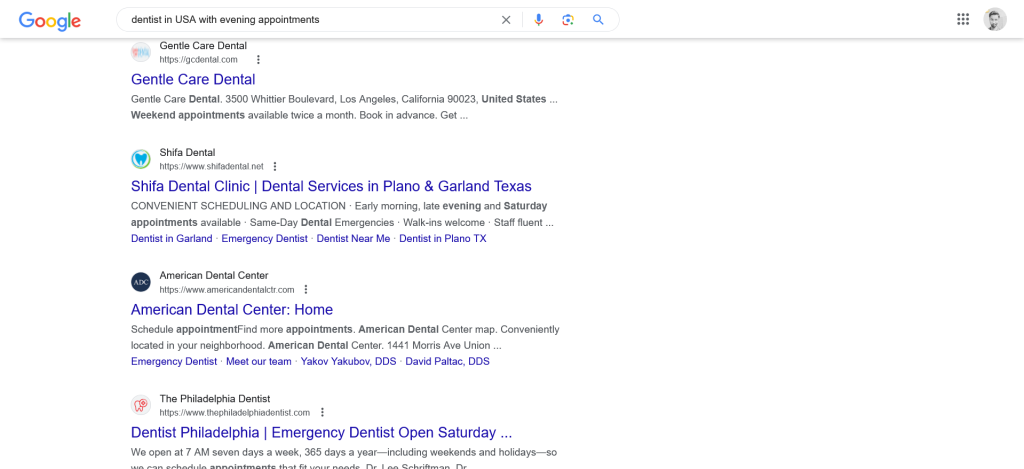The width and height of the screenshot is (1024, 469).
Task: Click the snippet mentioning 1441 Morris Ave Union
Action: (x=345, y=337)
